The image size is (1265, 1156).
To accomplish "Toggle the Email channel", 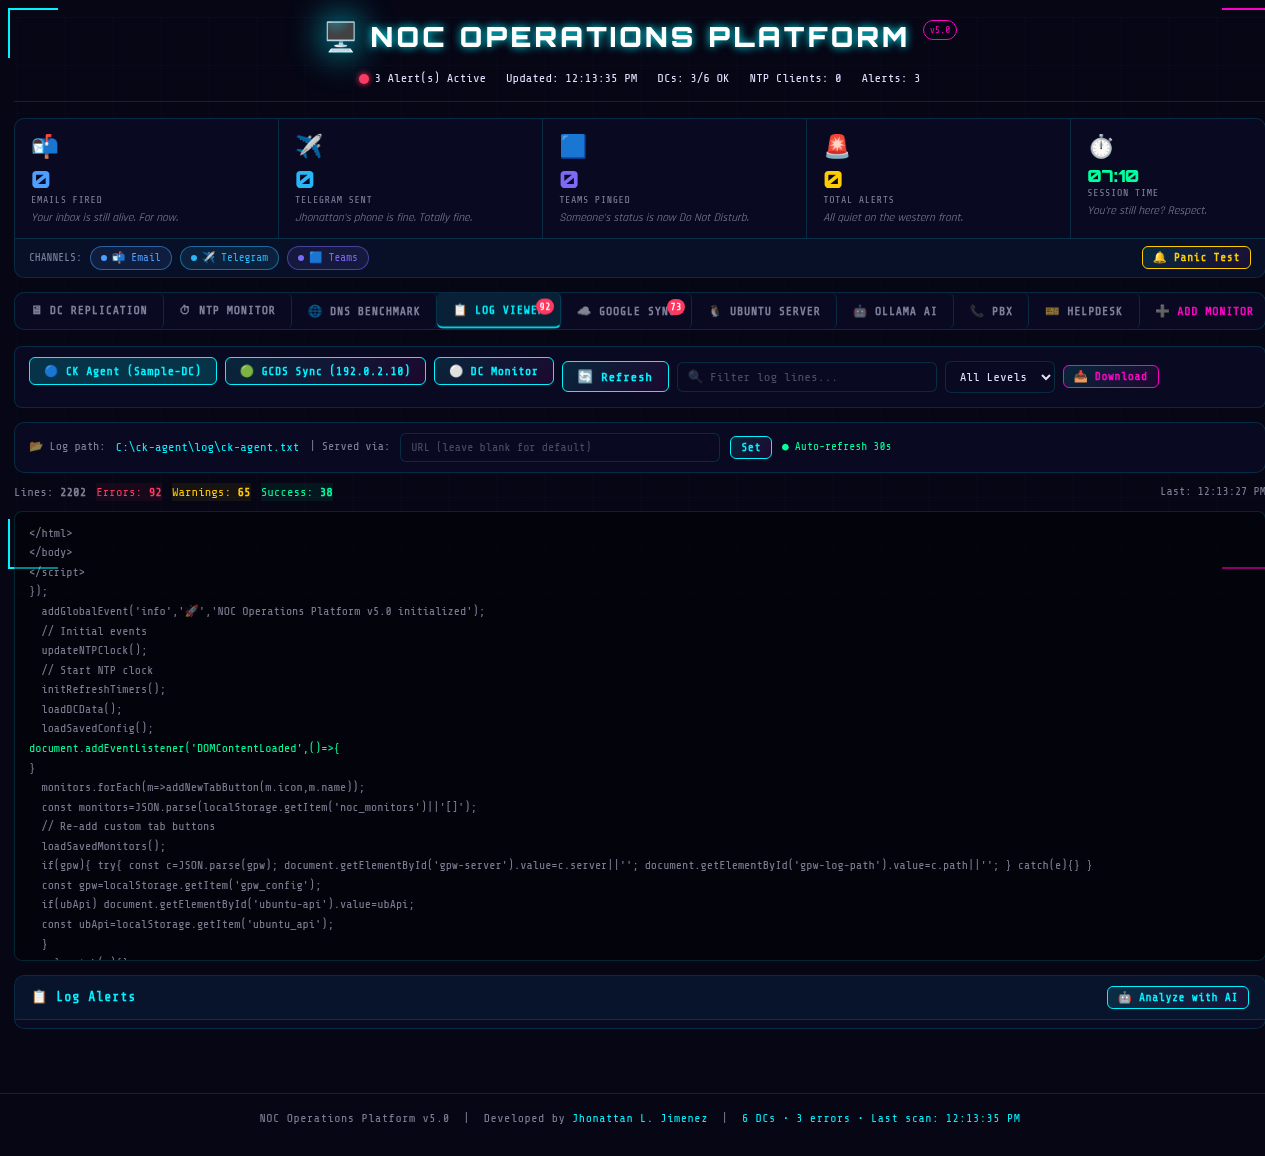I will pos(131,258).
